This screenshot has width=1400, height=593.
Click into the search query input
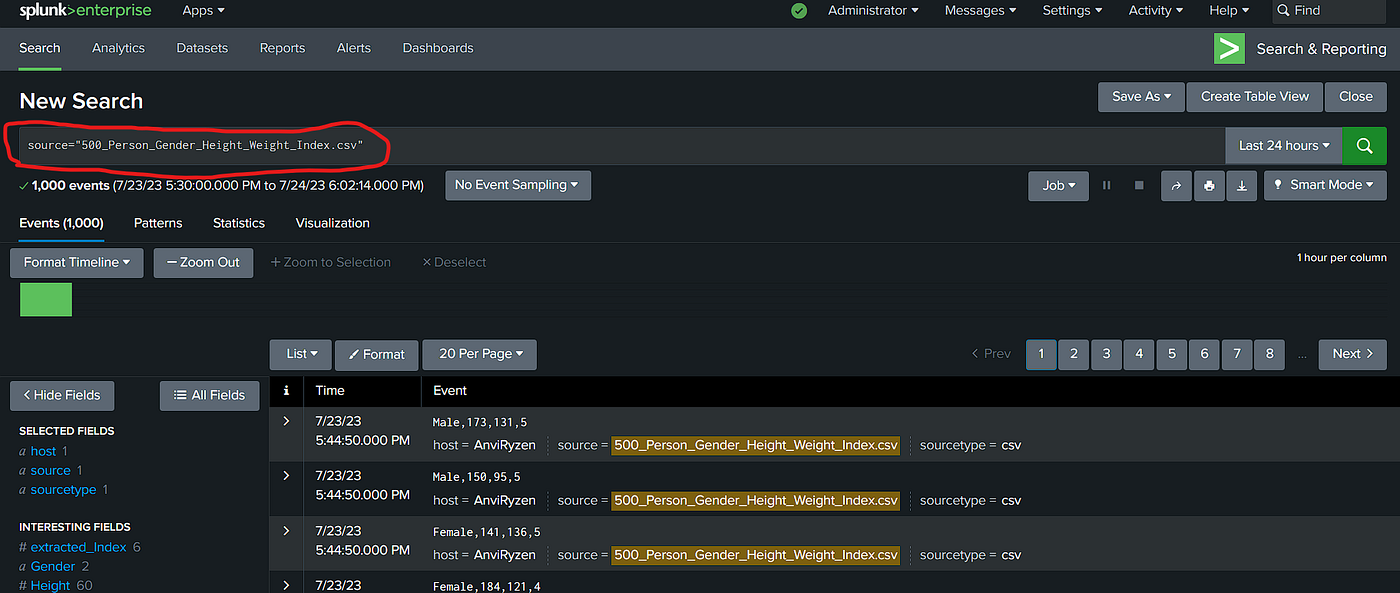coord(621,145)
